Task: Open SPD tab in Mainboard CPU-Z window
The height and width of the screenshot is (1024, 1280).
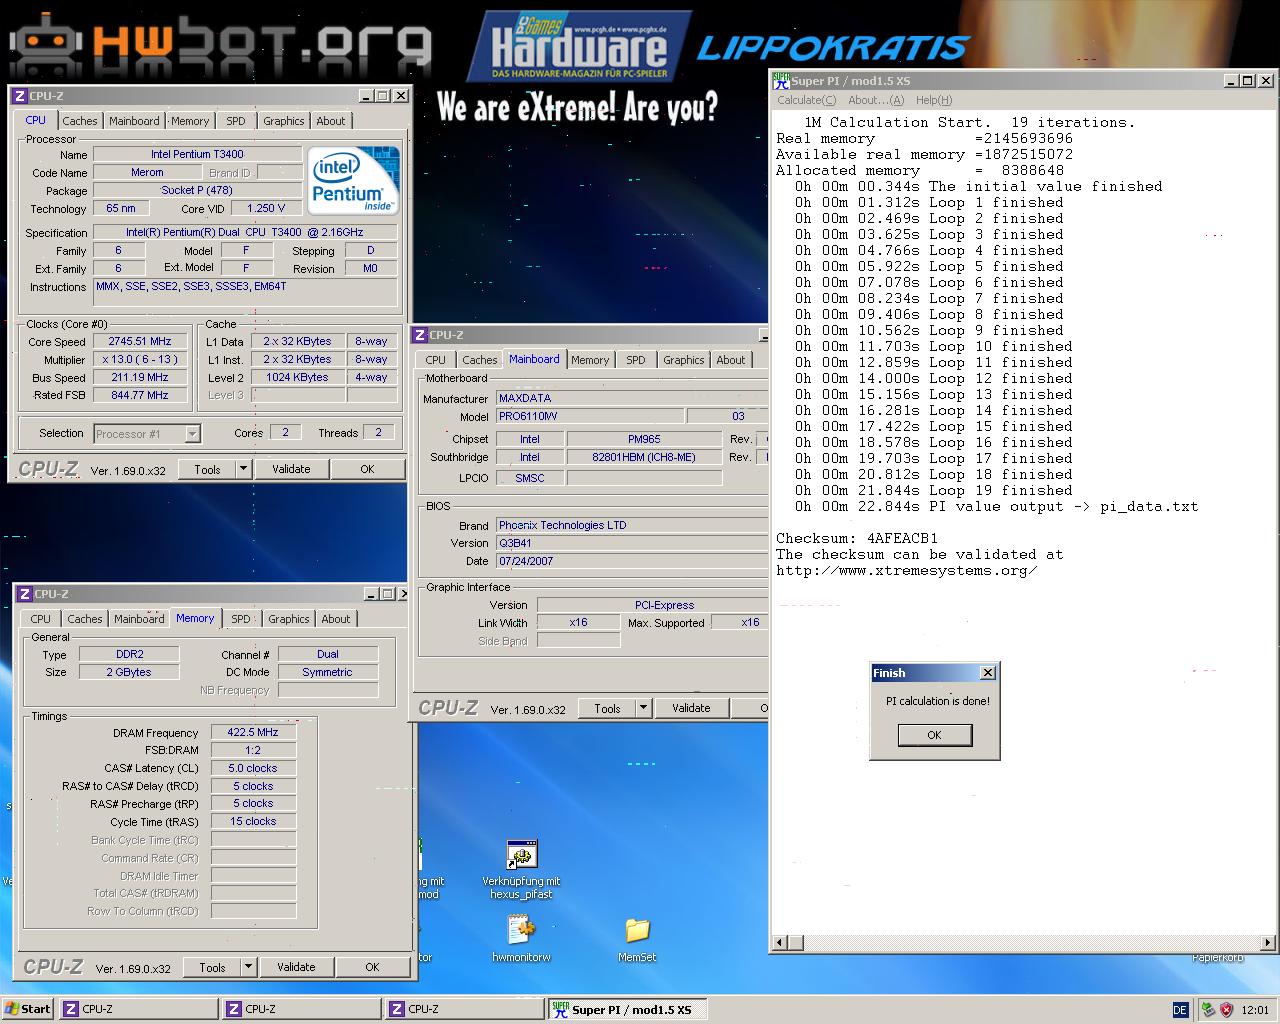Action: click(x=636, y=360)
